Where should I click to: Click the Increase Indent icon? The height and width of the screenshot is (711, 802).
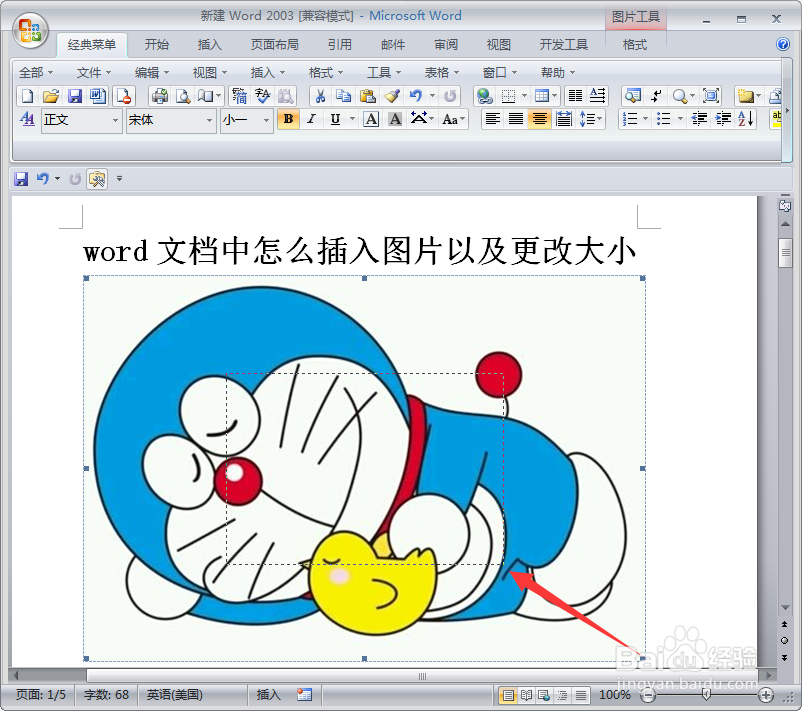pyautogui.click(x=723, y=120)
